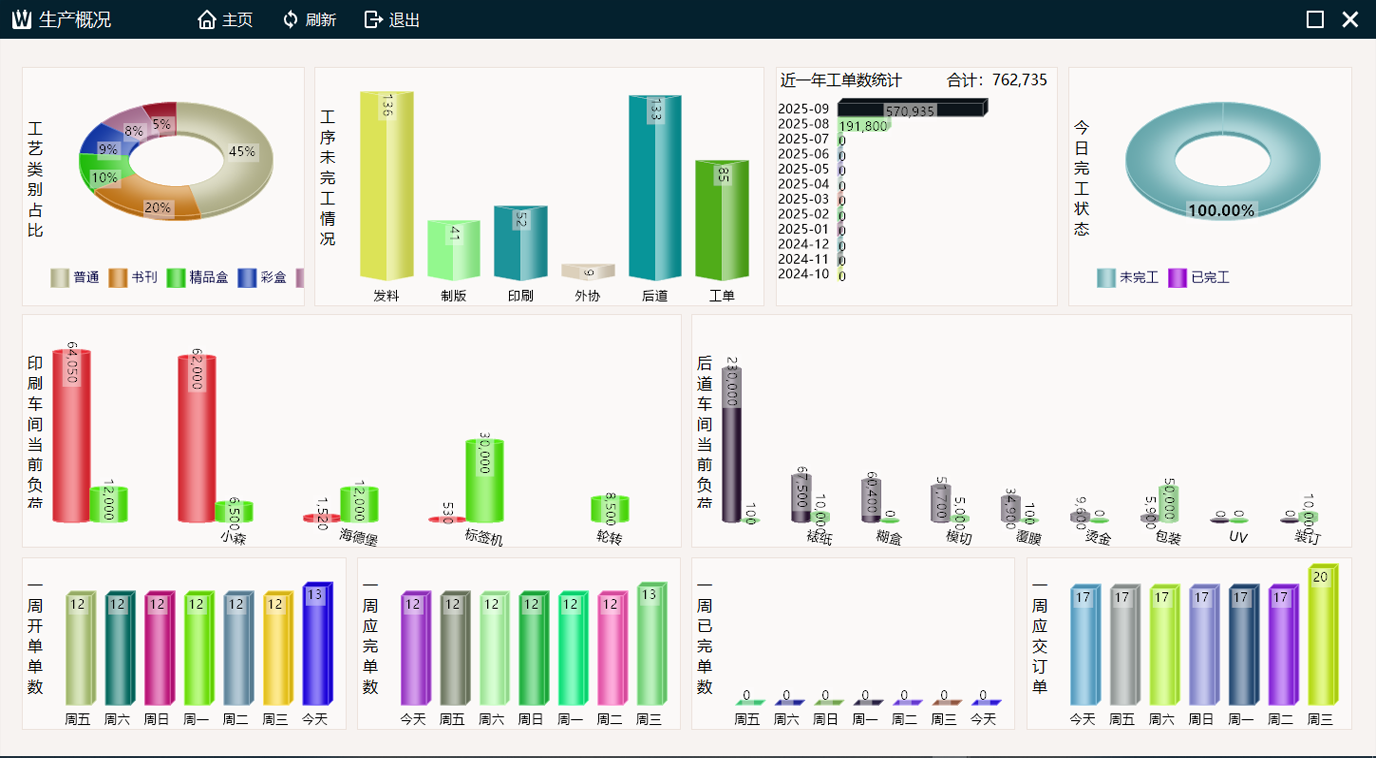Close the 生产概况 window

coord(1350,20)
